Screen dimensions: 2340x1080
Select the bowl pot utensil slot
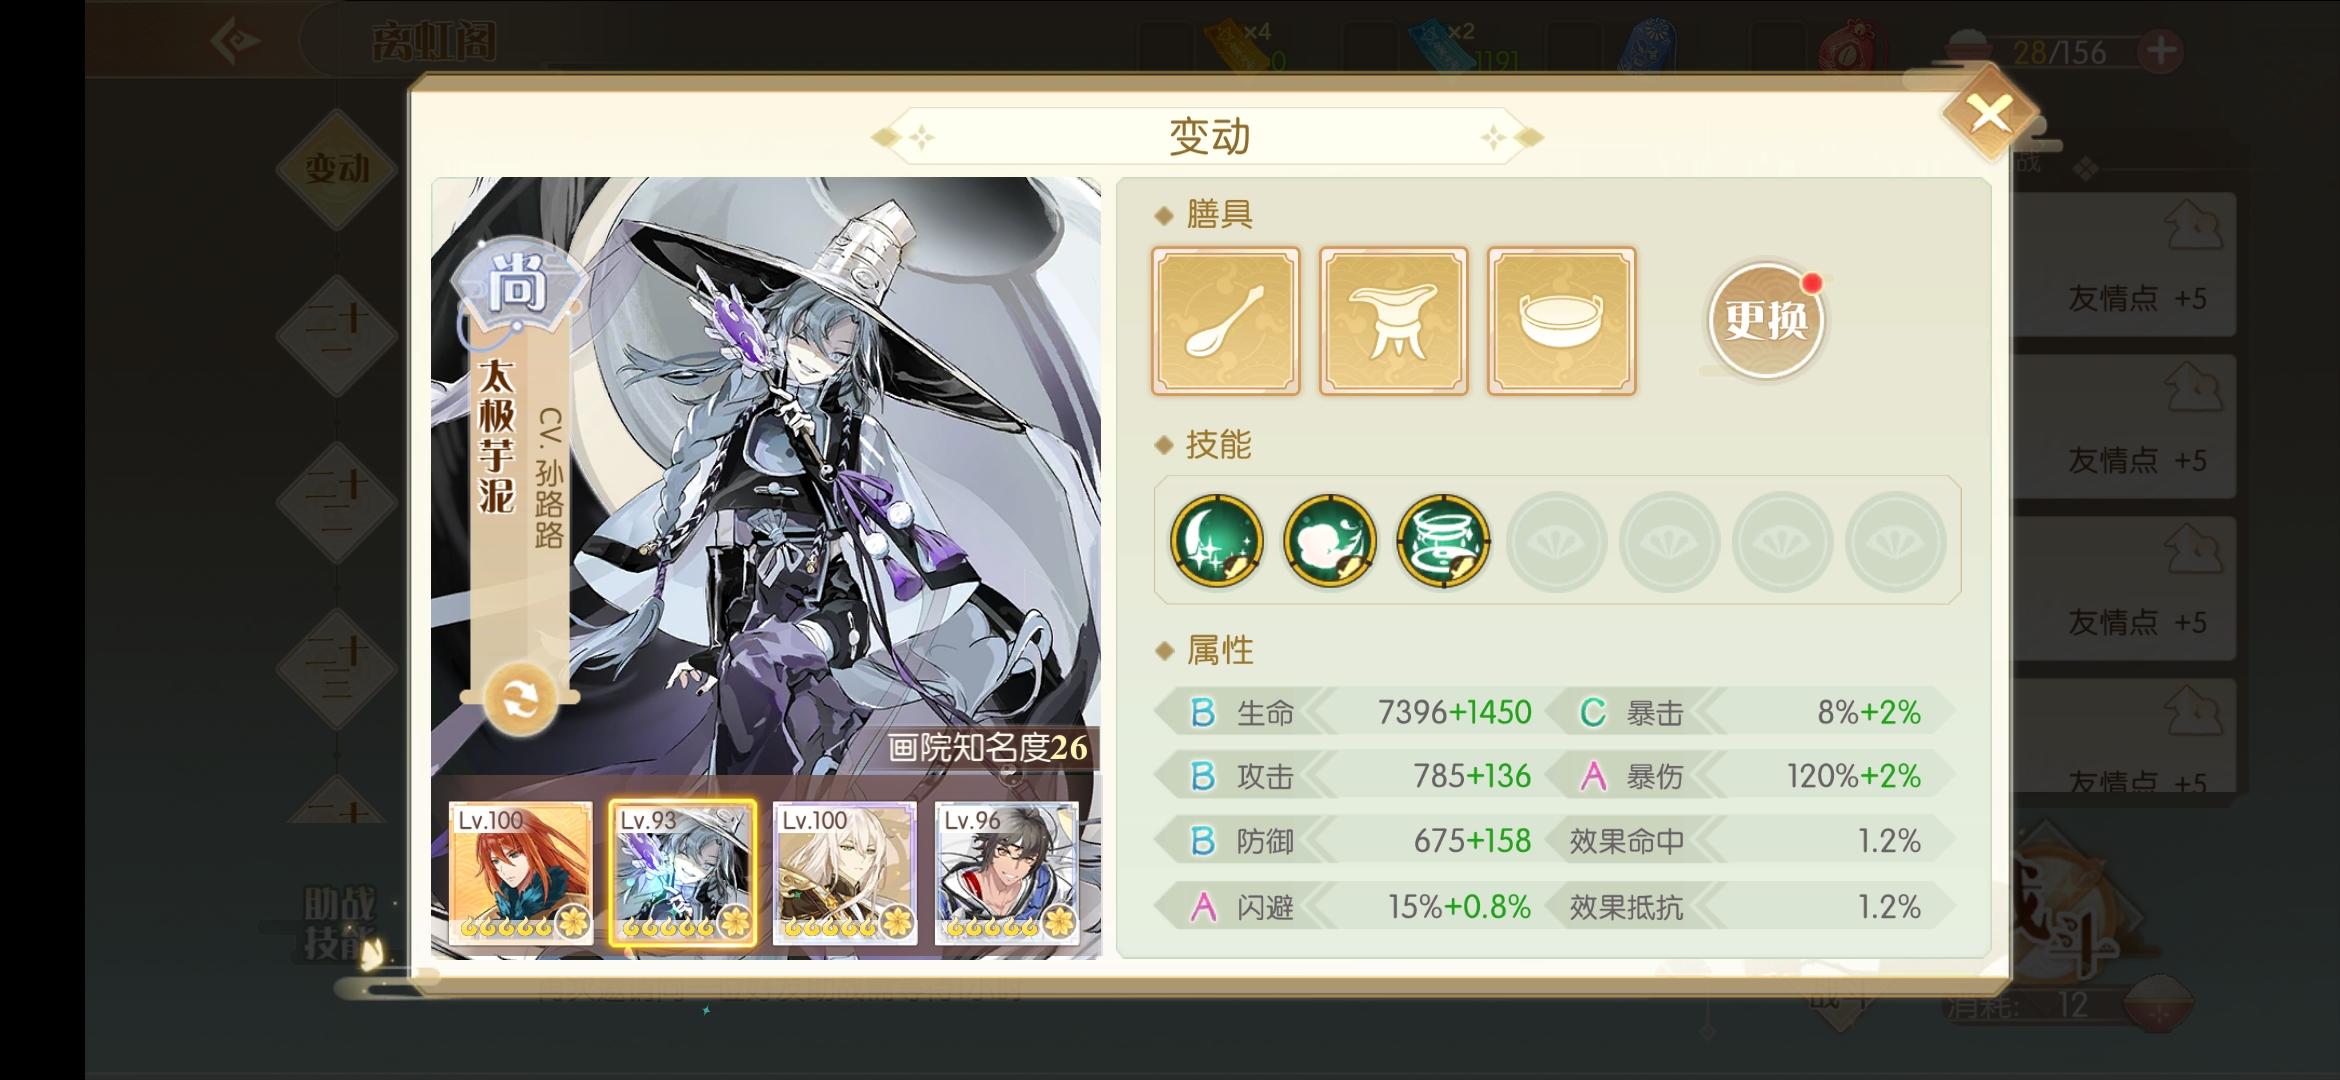coord(1562,321)
